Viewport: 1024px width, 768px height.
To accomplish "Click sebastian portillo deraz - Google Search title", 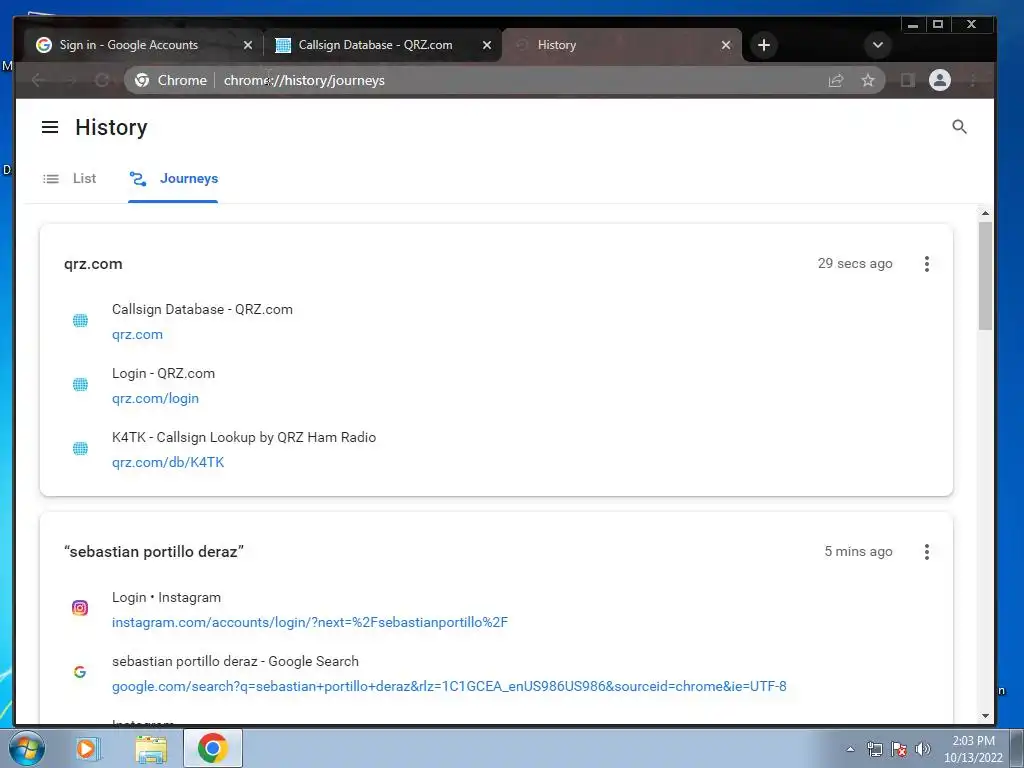I will click(x=235, y=662).
